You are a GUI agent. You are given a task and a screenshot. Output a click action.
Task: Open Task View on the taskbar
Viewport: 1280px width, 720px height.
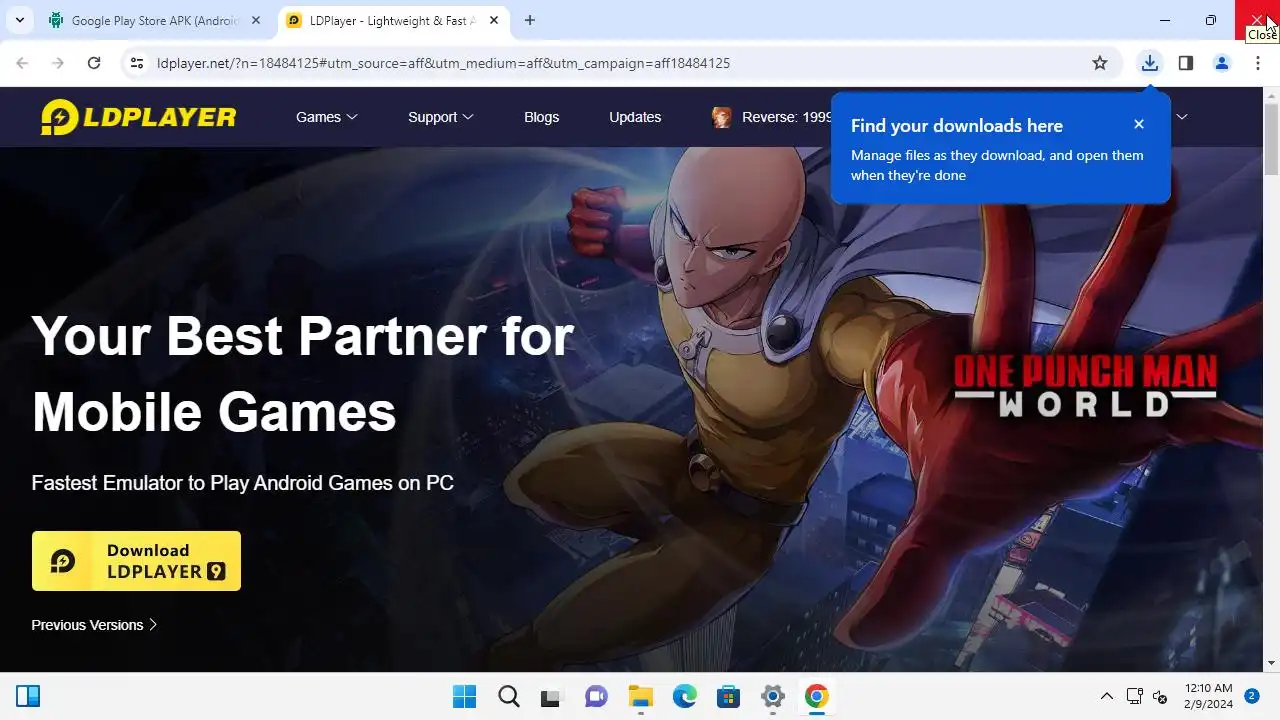point(552,697)
